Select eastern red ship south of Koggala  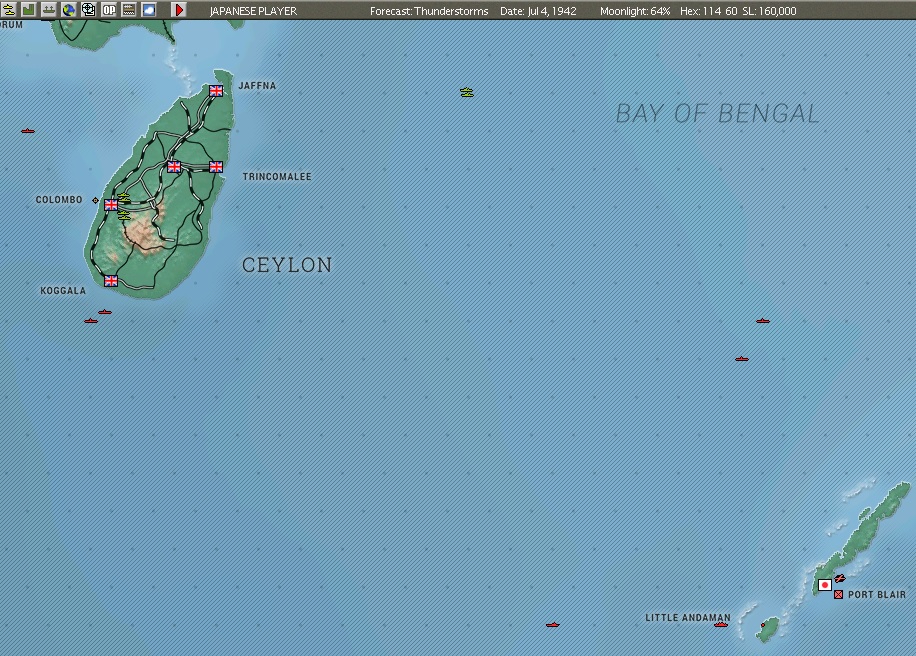[105, 312]
